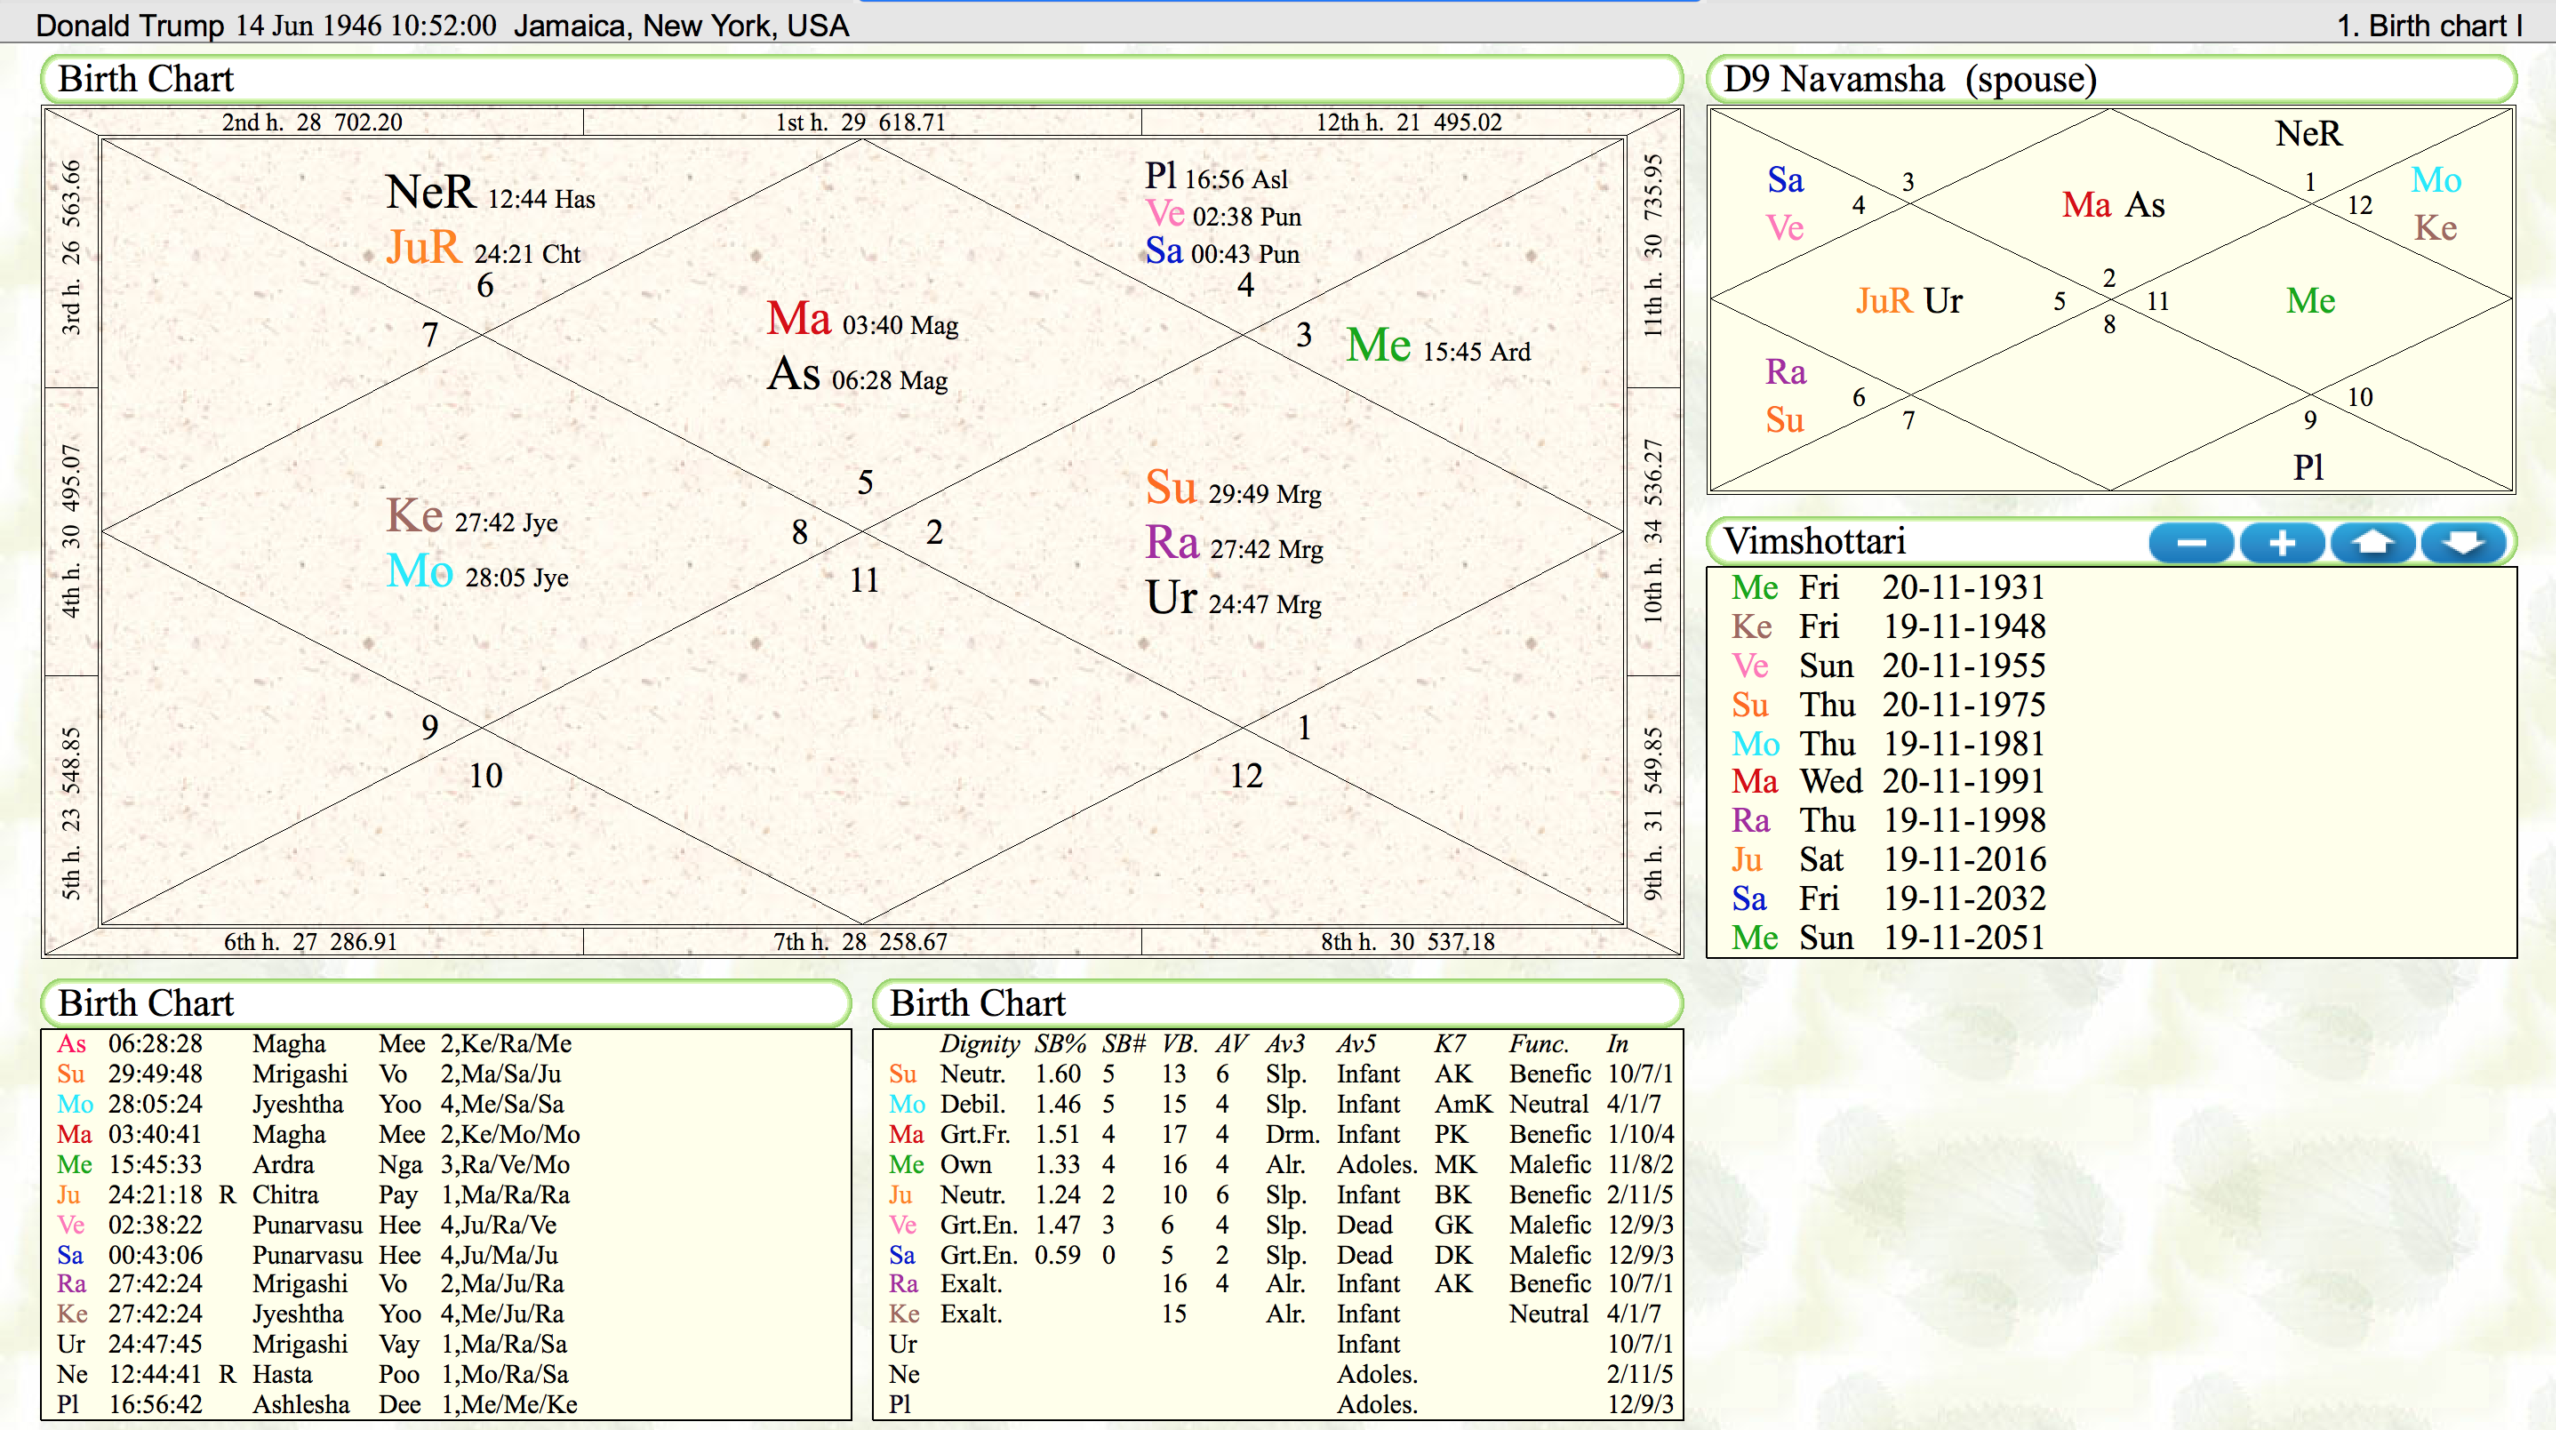Click the Ma planet in the birth chart
The height and width of the screenshot is (1430, 2556).
(799, 319)
